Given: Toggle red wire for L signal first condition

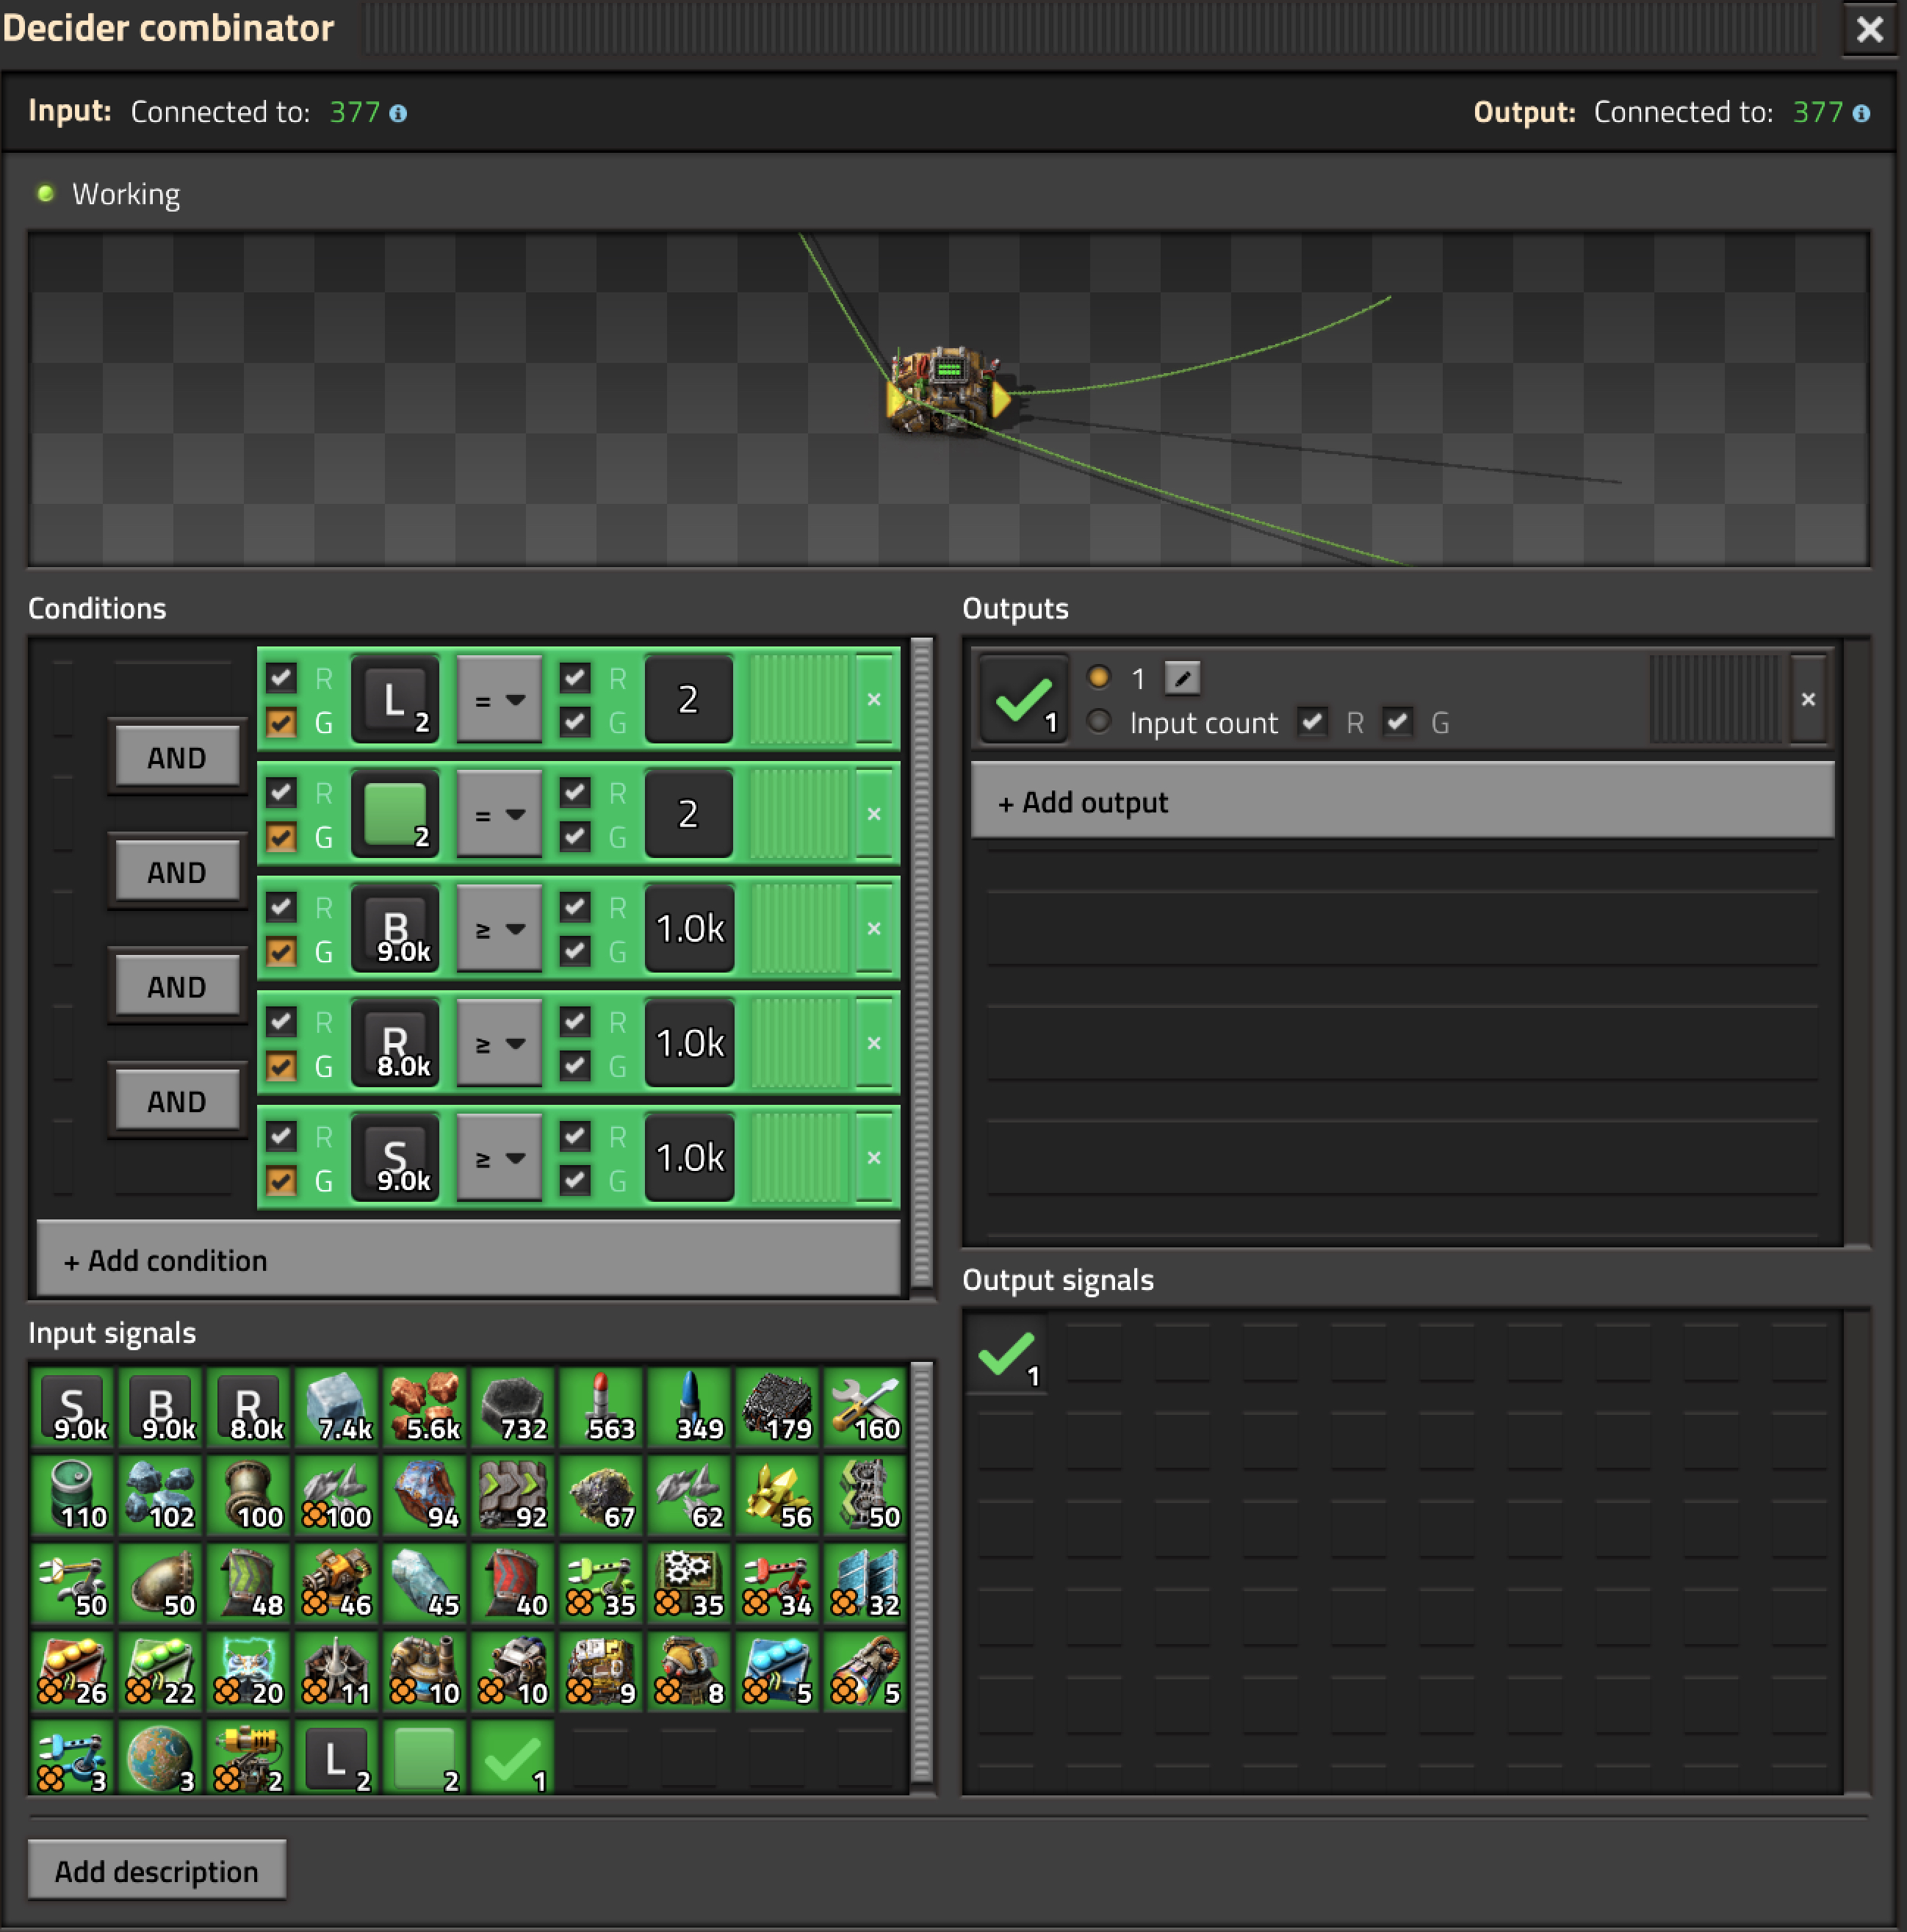Looking at the screenshot, I should pyautogui.click(x=282, y=678).
